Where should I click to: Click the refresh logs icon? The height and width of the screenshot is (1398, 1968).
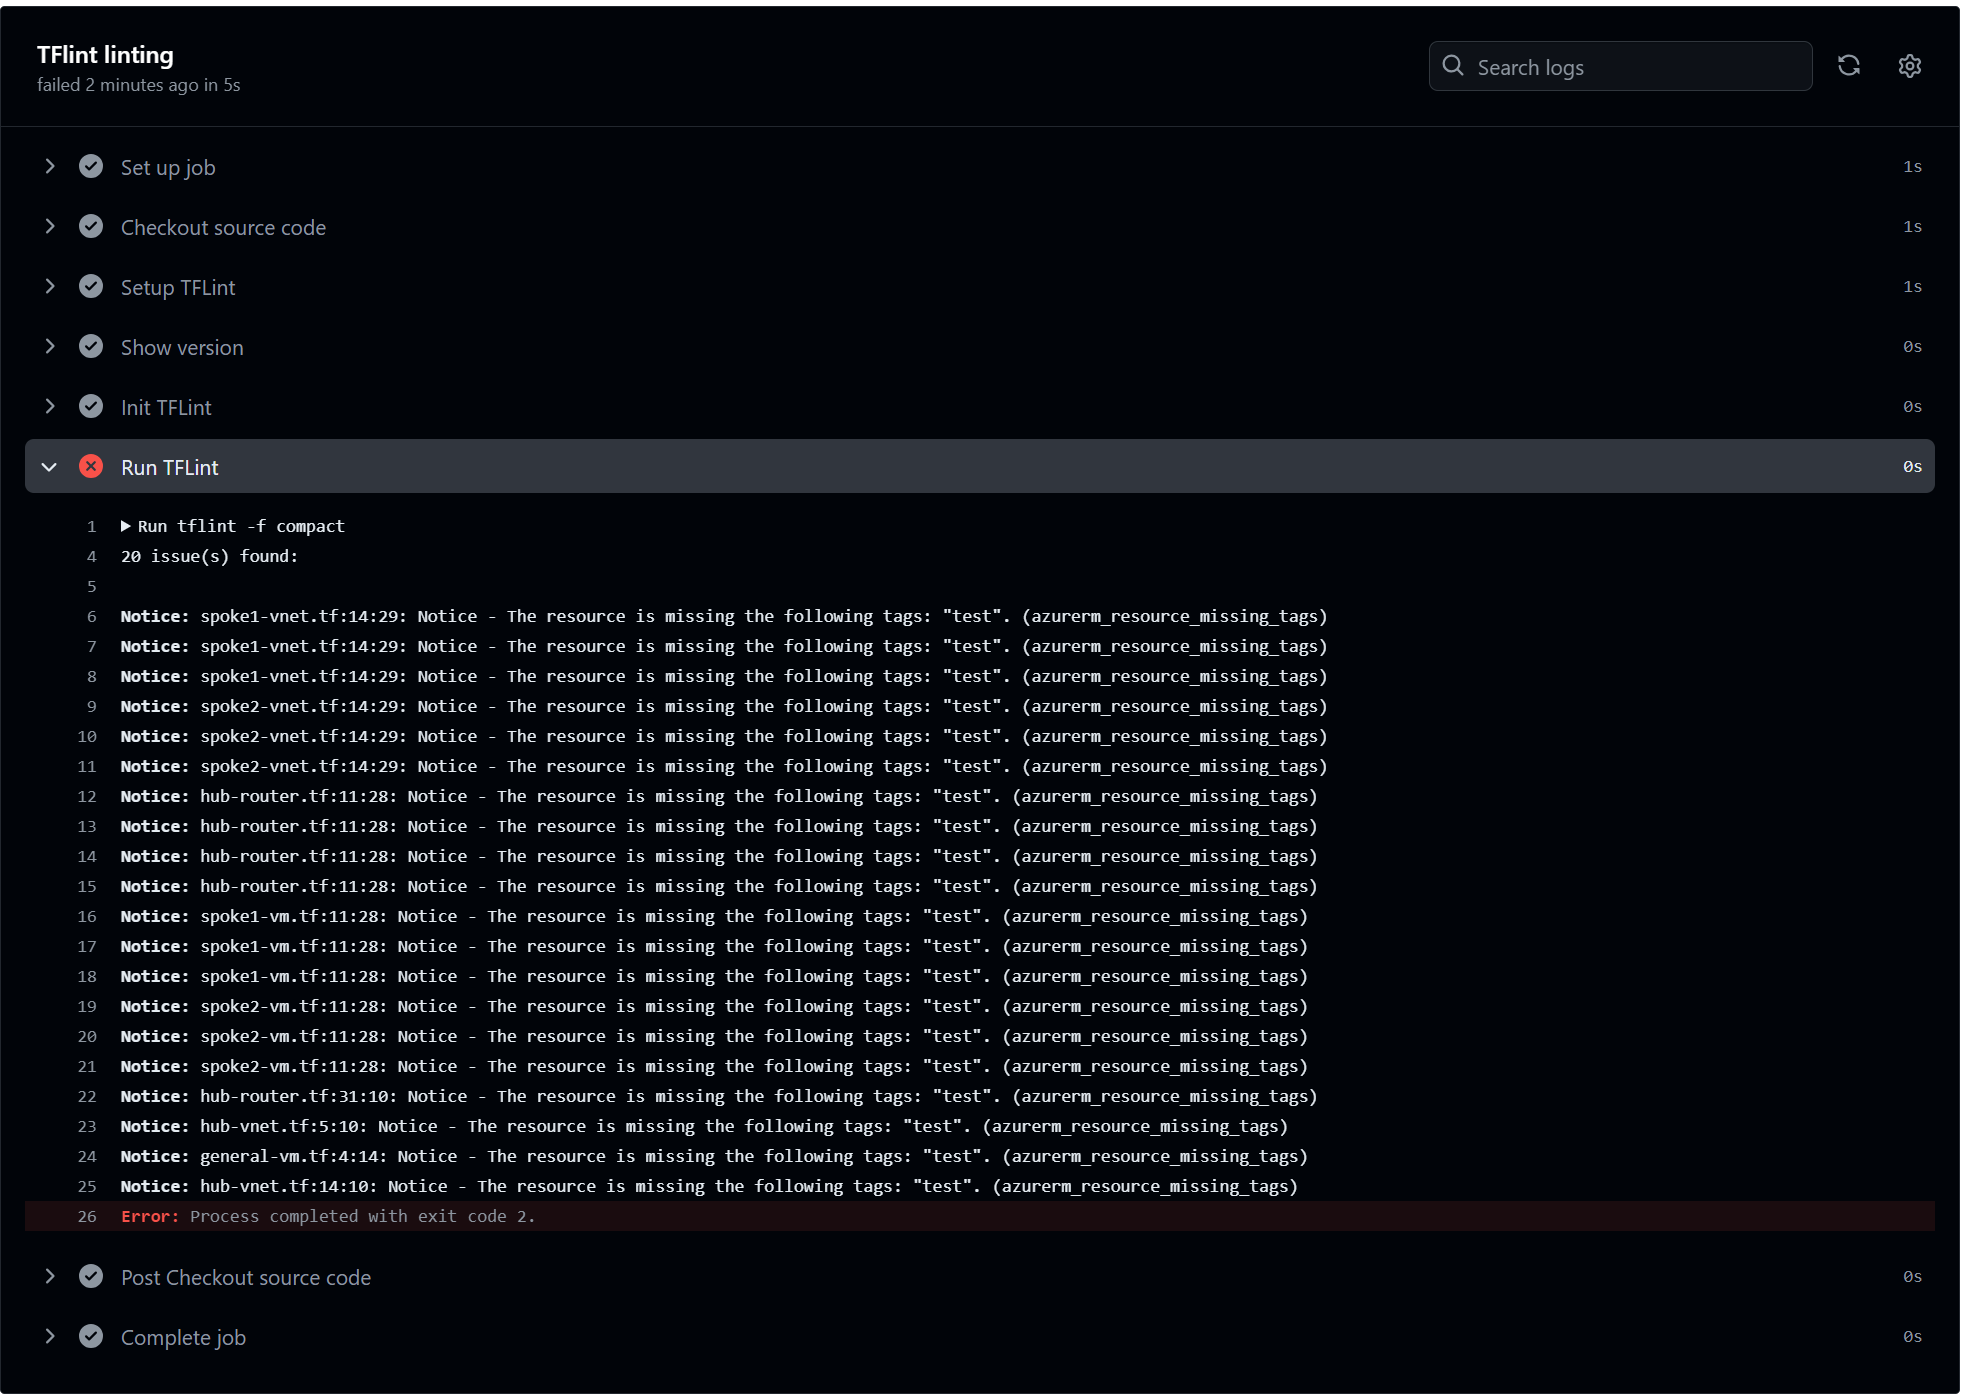(x=1848, y=66)
